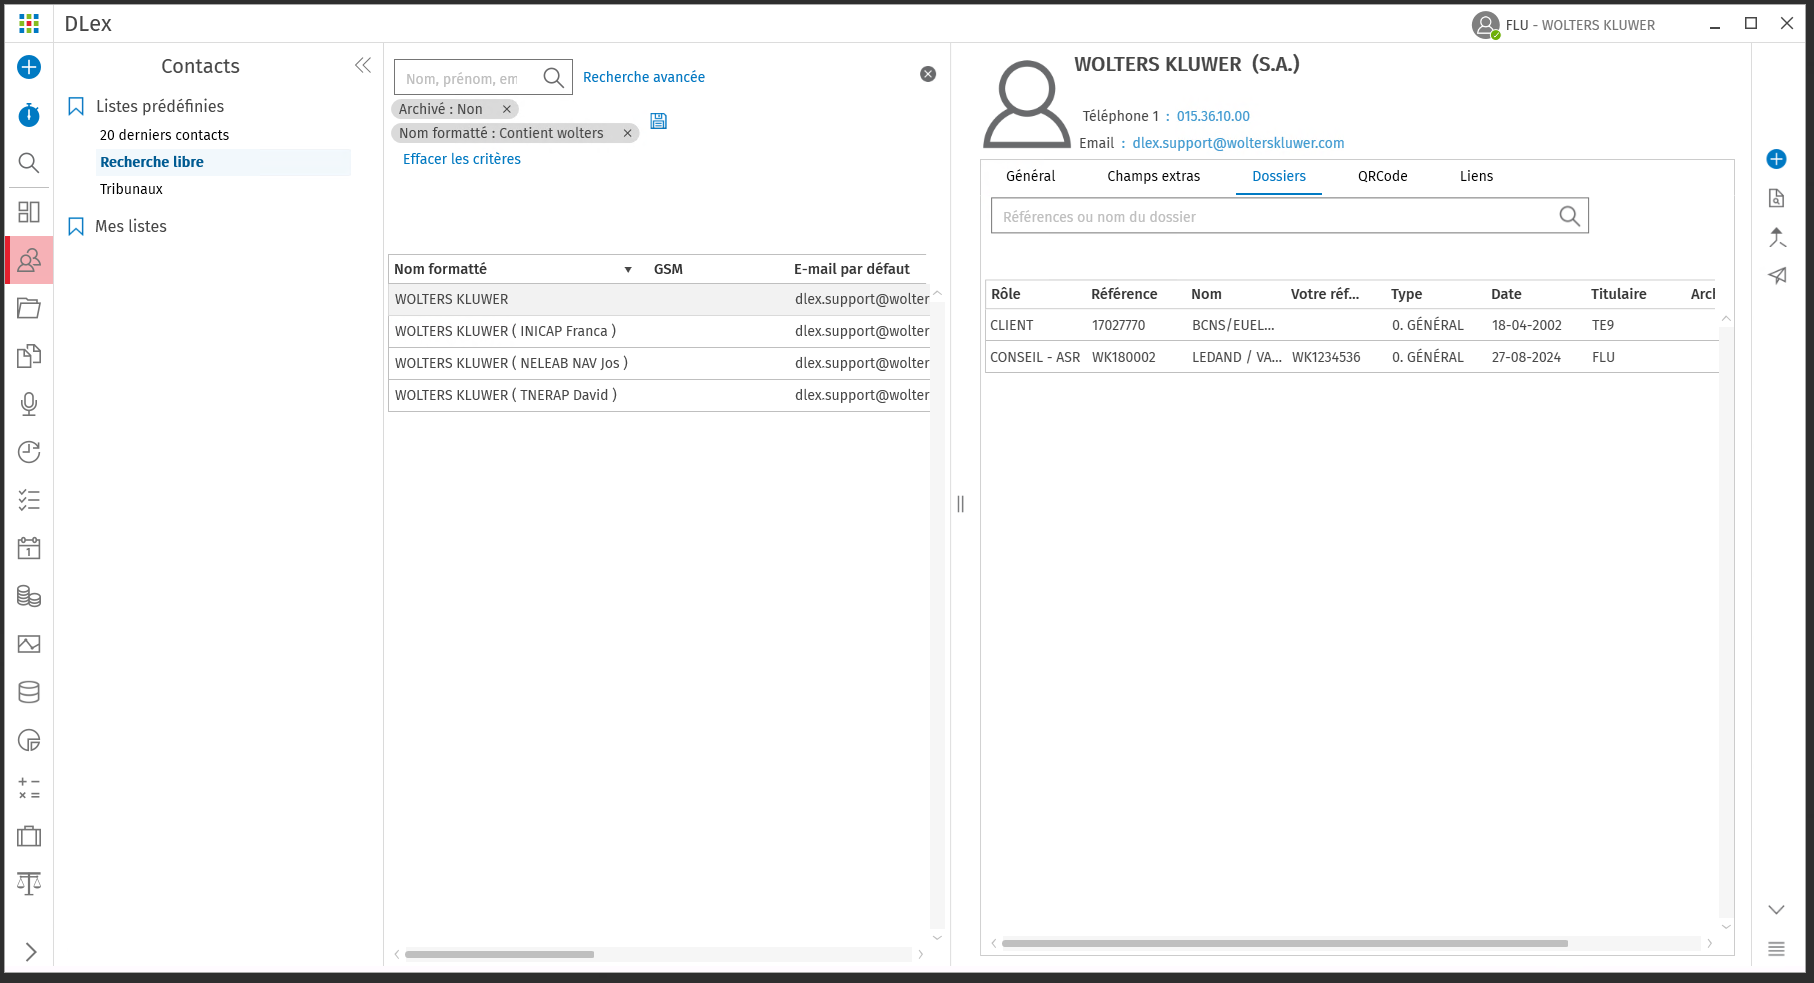Viewport: 1814px width, 983px height.
Task: Open the calendar icon in sidebar
Action: [x=29, y=548]
